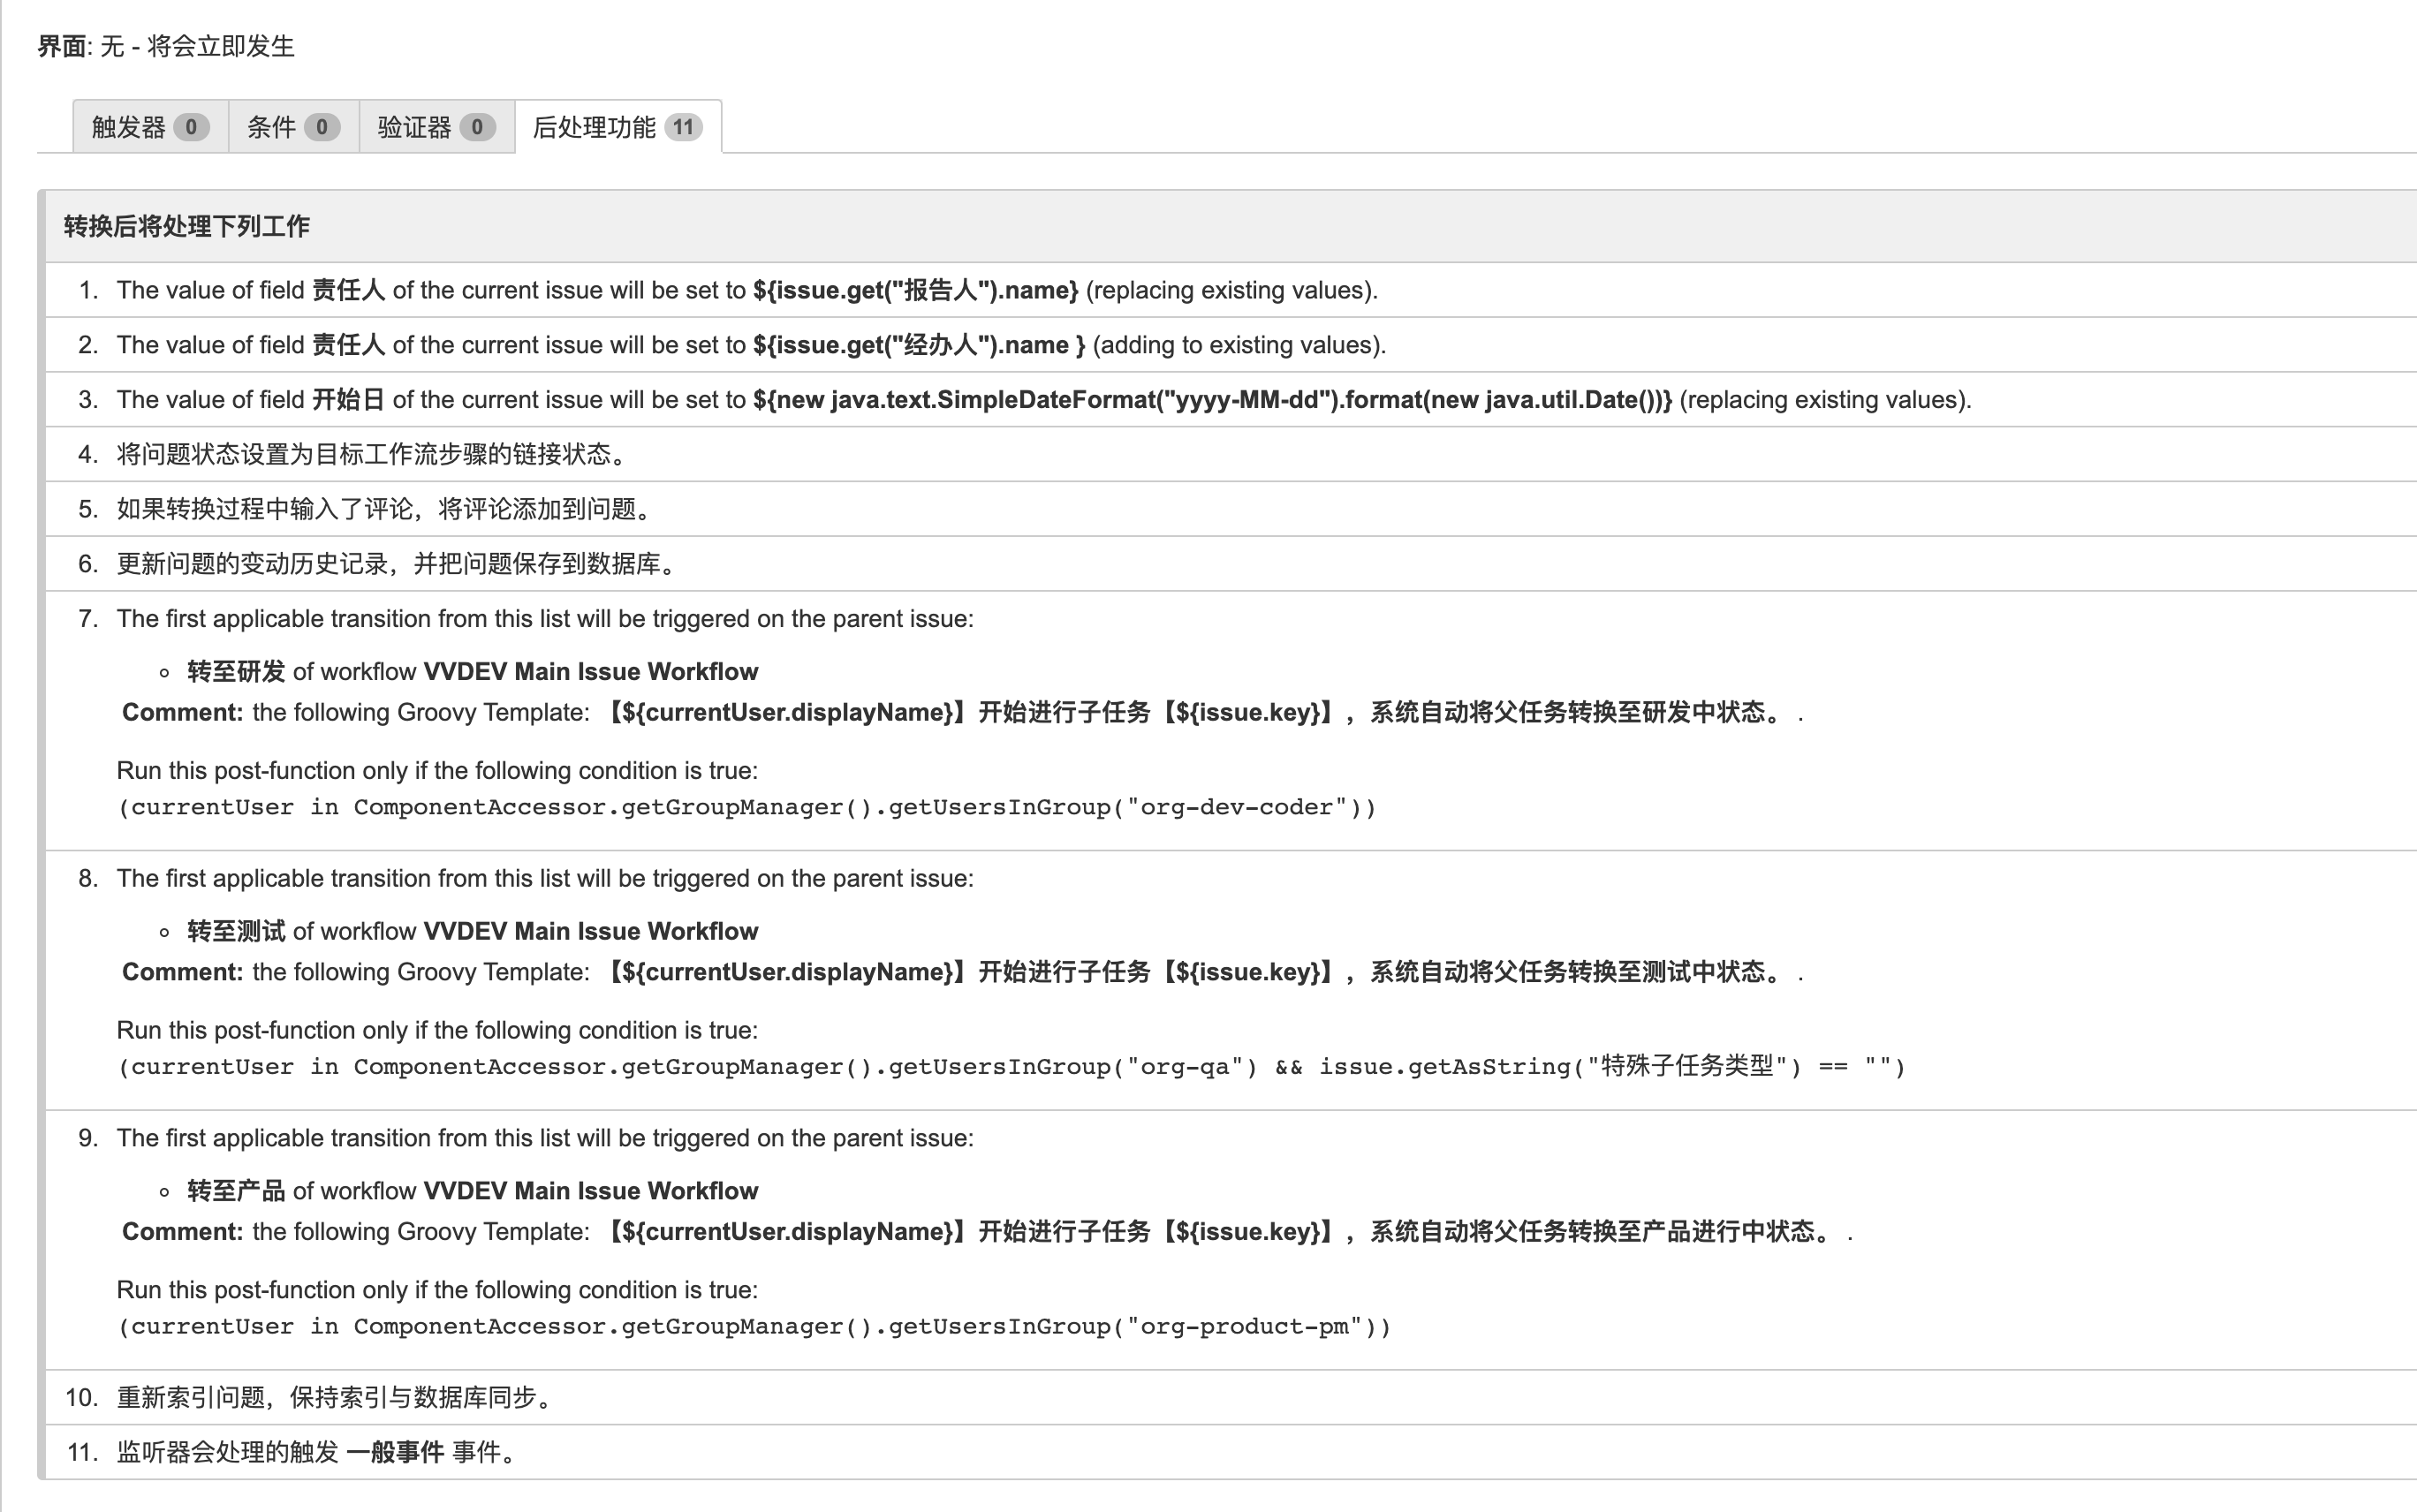Select the 验证器 tab
This screenshot has height=1512, width=2417.
pos(415,127)
